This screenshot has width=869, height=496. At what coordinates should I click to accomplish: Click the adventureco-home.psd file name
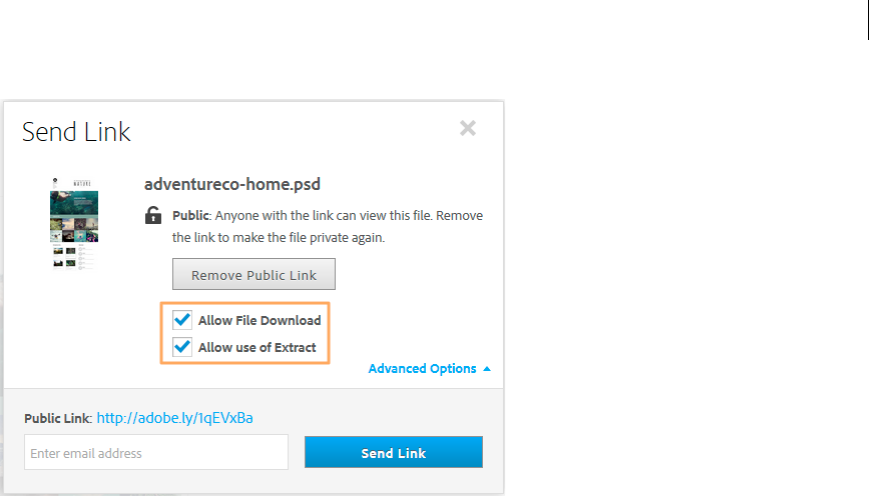(x=232, y=184)
